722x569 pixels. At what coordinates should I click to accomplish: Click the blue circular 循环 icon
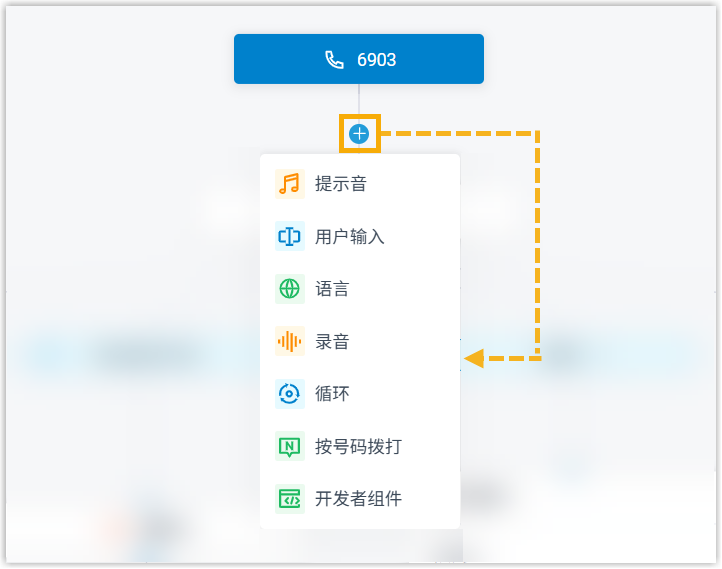click(289, 394)
